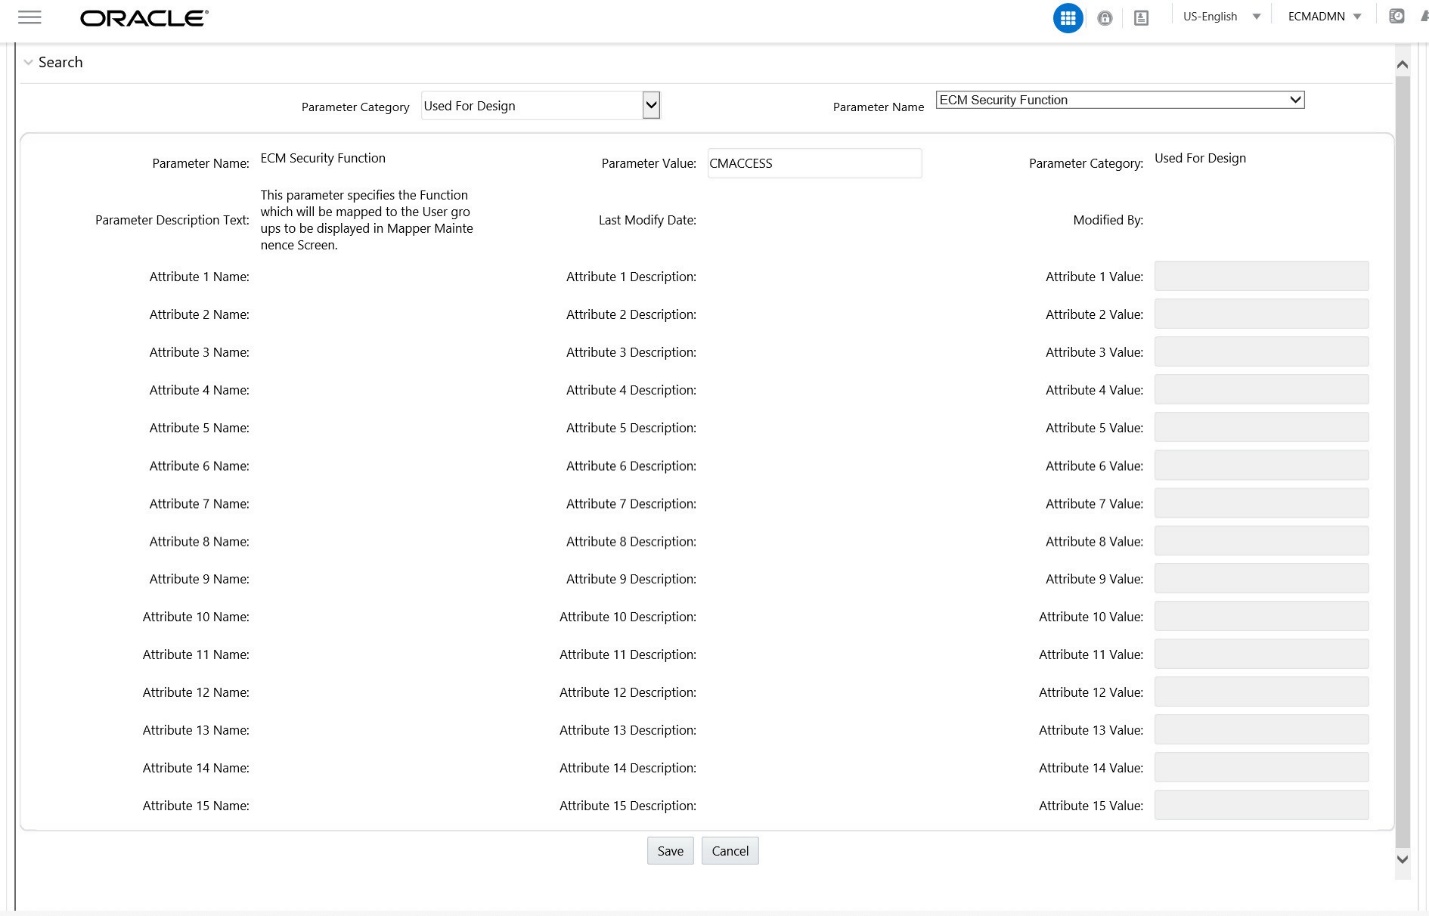Click the Attribute 13 Value field

(1261, 730)
